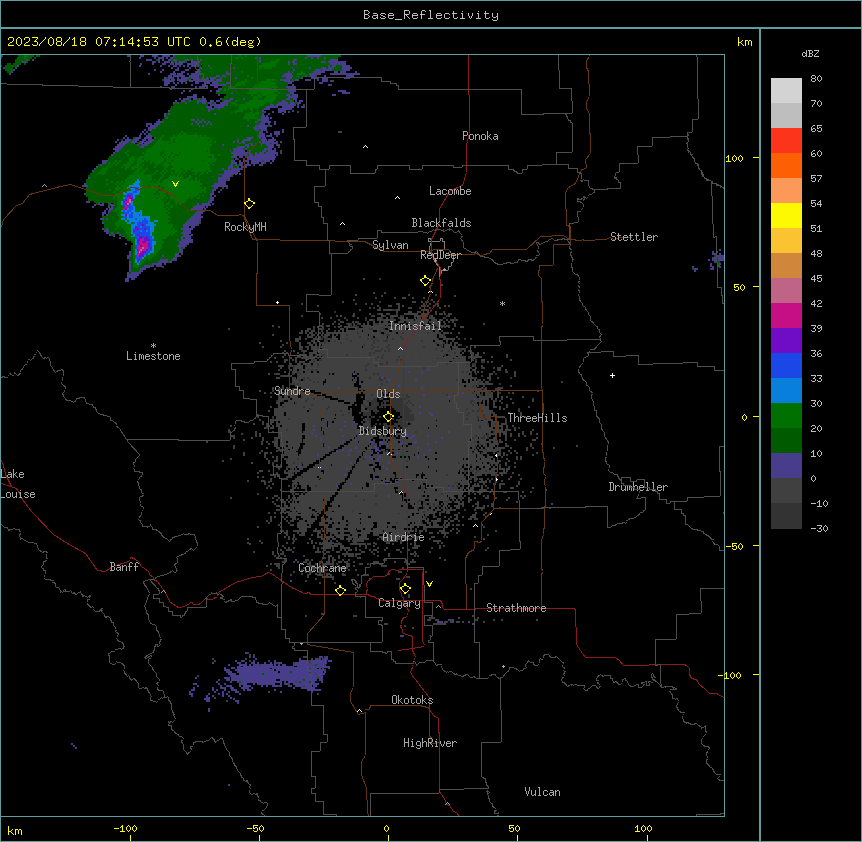This screenshot has width=862, height=842.
Task: Click the white plus marker north of Drumheller
Action: 612,375
